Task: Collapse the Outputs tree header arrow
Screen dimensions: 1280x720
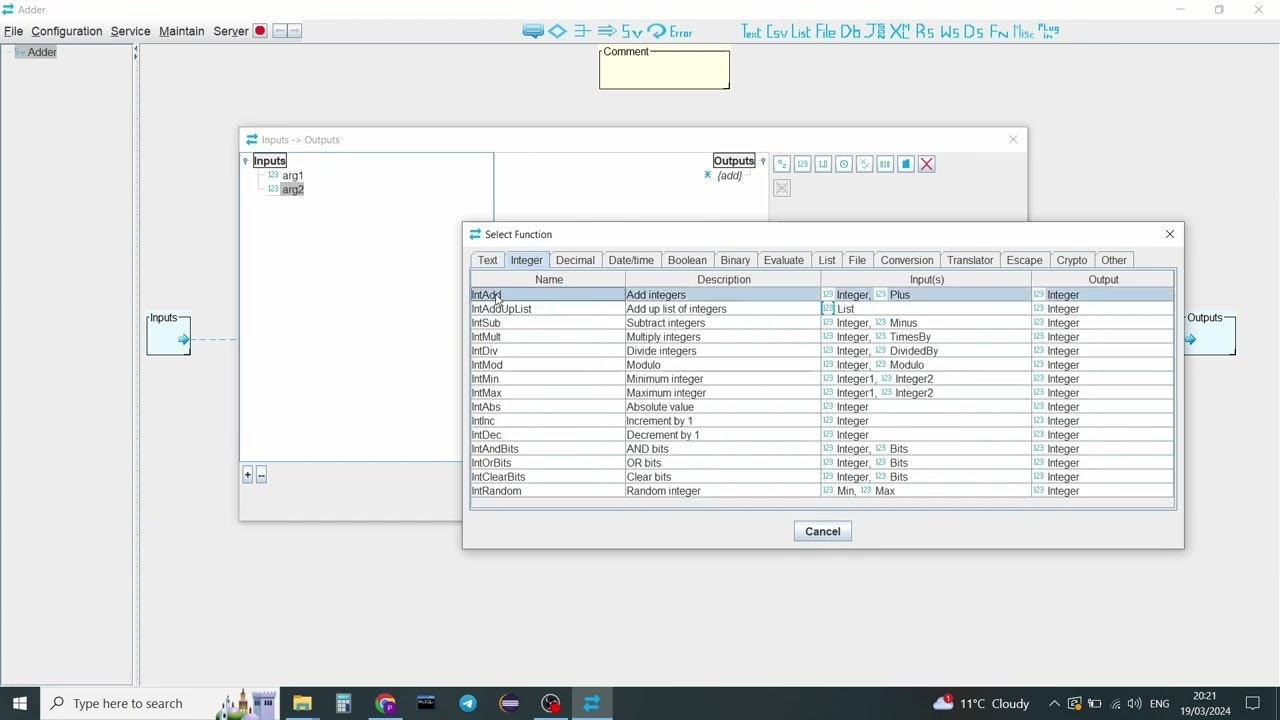Action: (x=762, y=160)
